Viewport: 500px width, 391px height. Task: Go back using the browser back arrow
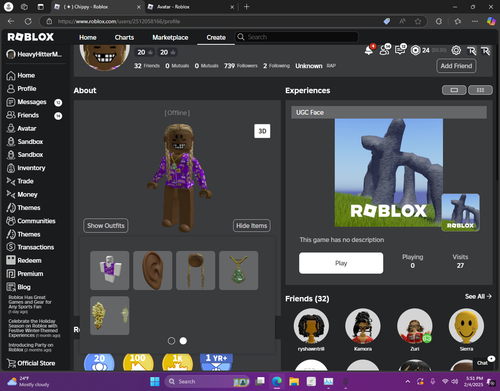[x=11, y=21]
